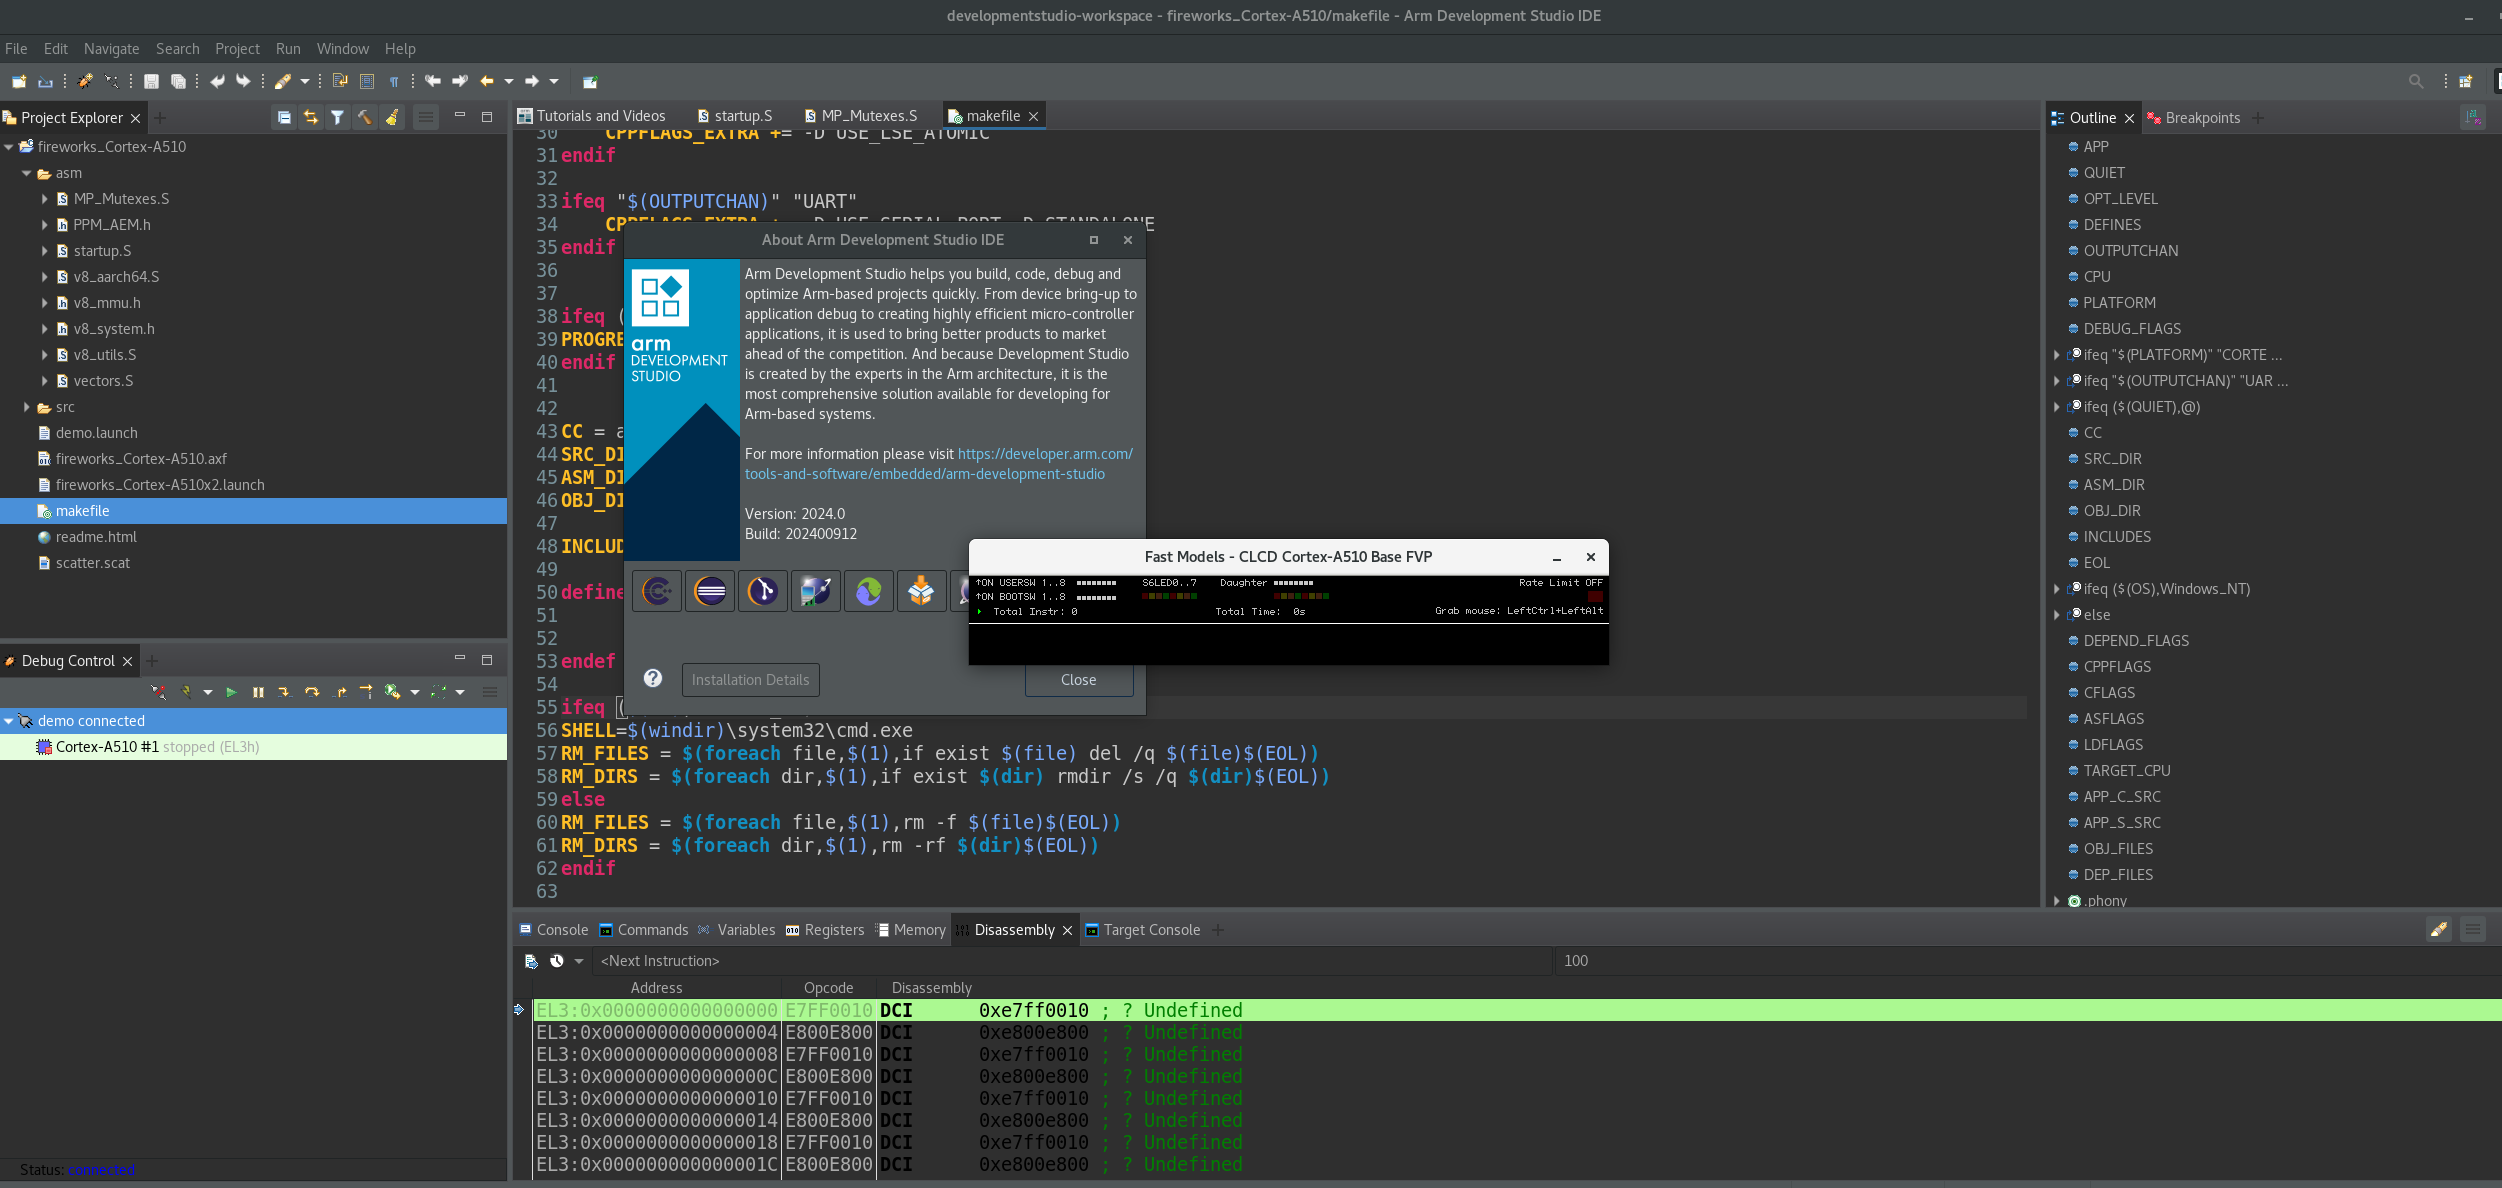Image resolution: width=2502 pixels, height=1188 pixels.
Task: Click the TARGET_CPU entry in Outline
Action: 2126,771
